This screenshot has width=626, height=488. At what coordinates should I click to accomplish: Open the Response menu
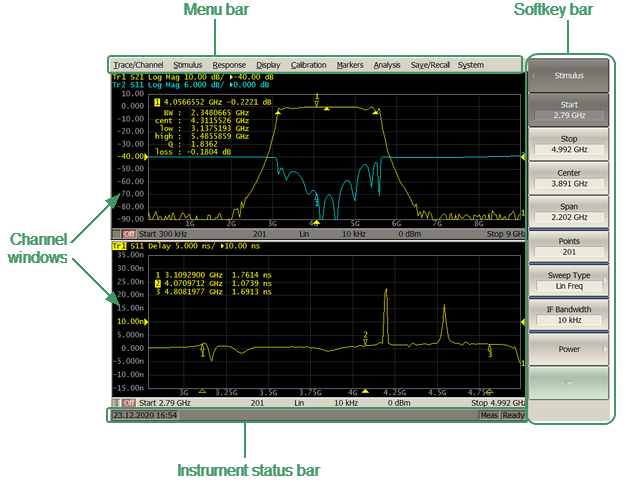tap(229, 65)
